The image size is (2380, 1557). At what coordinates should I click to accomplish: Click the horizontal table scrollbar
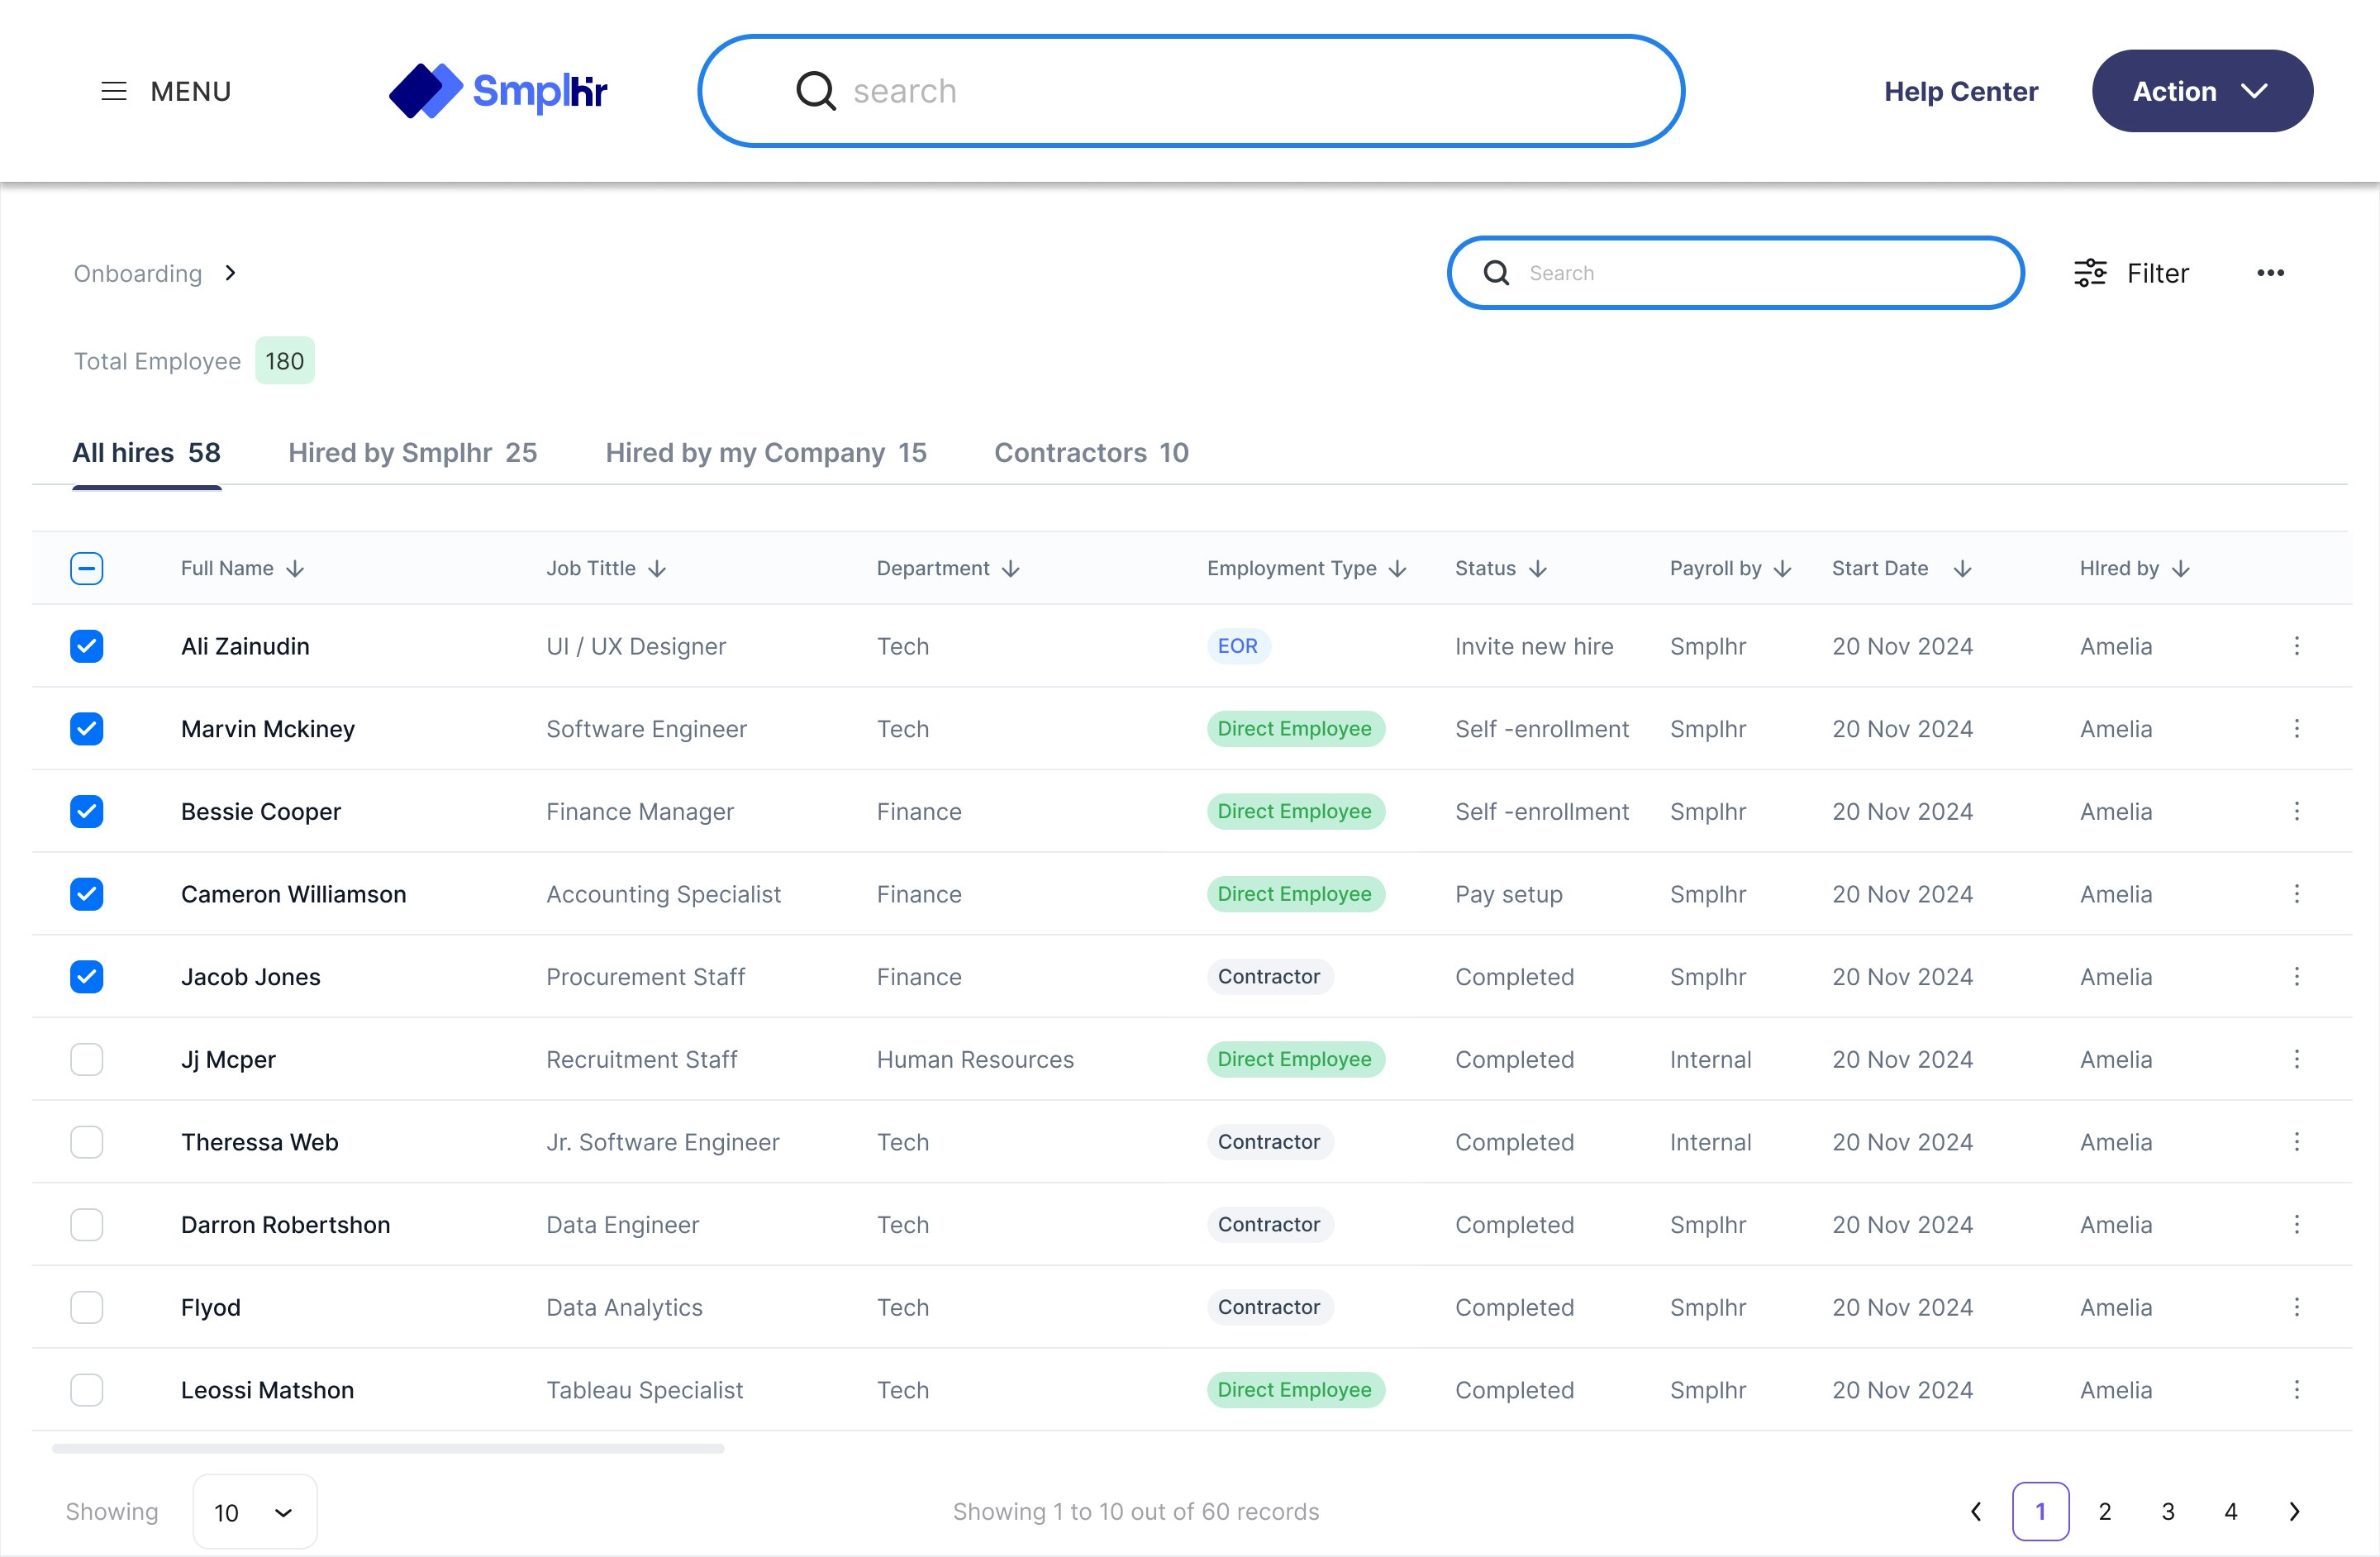point(388,1448)
